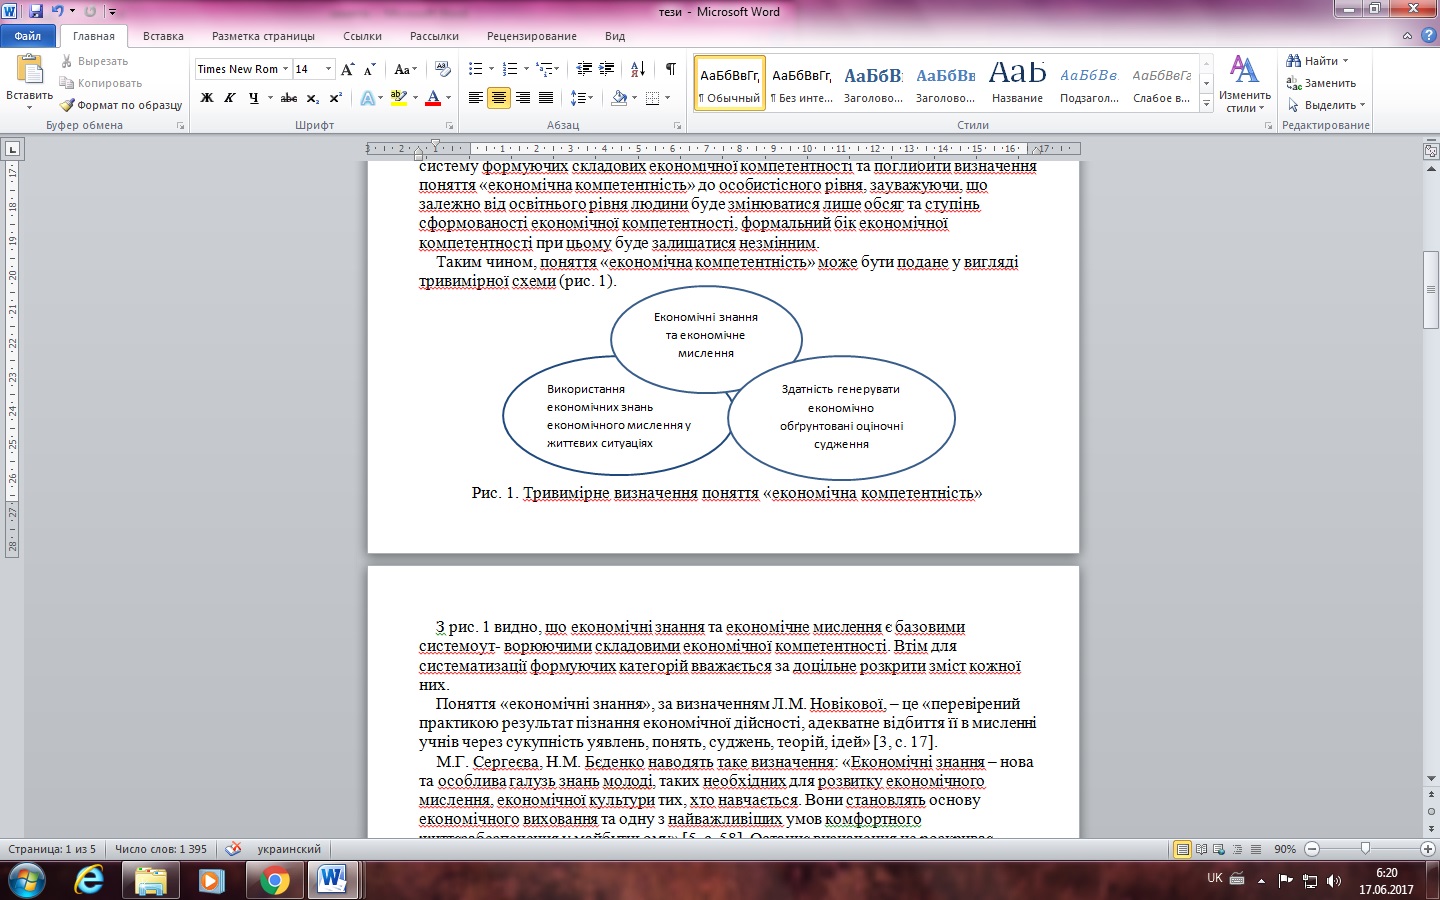1440x900 pixels.
Task: Switch to the Рецензирование tab
Action: pos(532,36)
